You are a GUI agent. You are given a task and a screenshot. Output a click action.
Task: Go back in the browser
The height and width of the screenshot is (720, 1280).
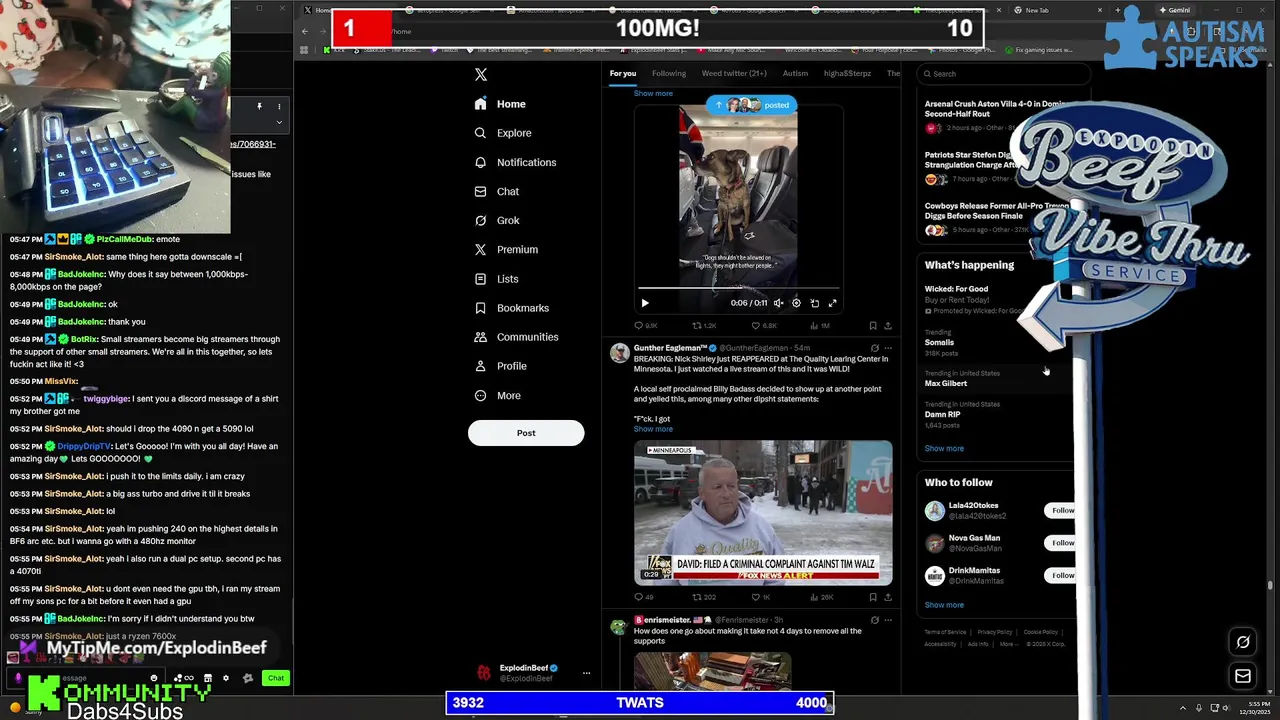[304, 31]
